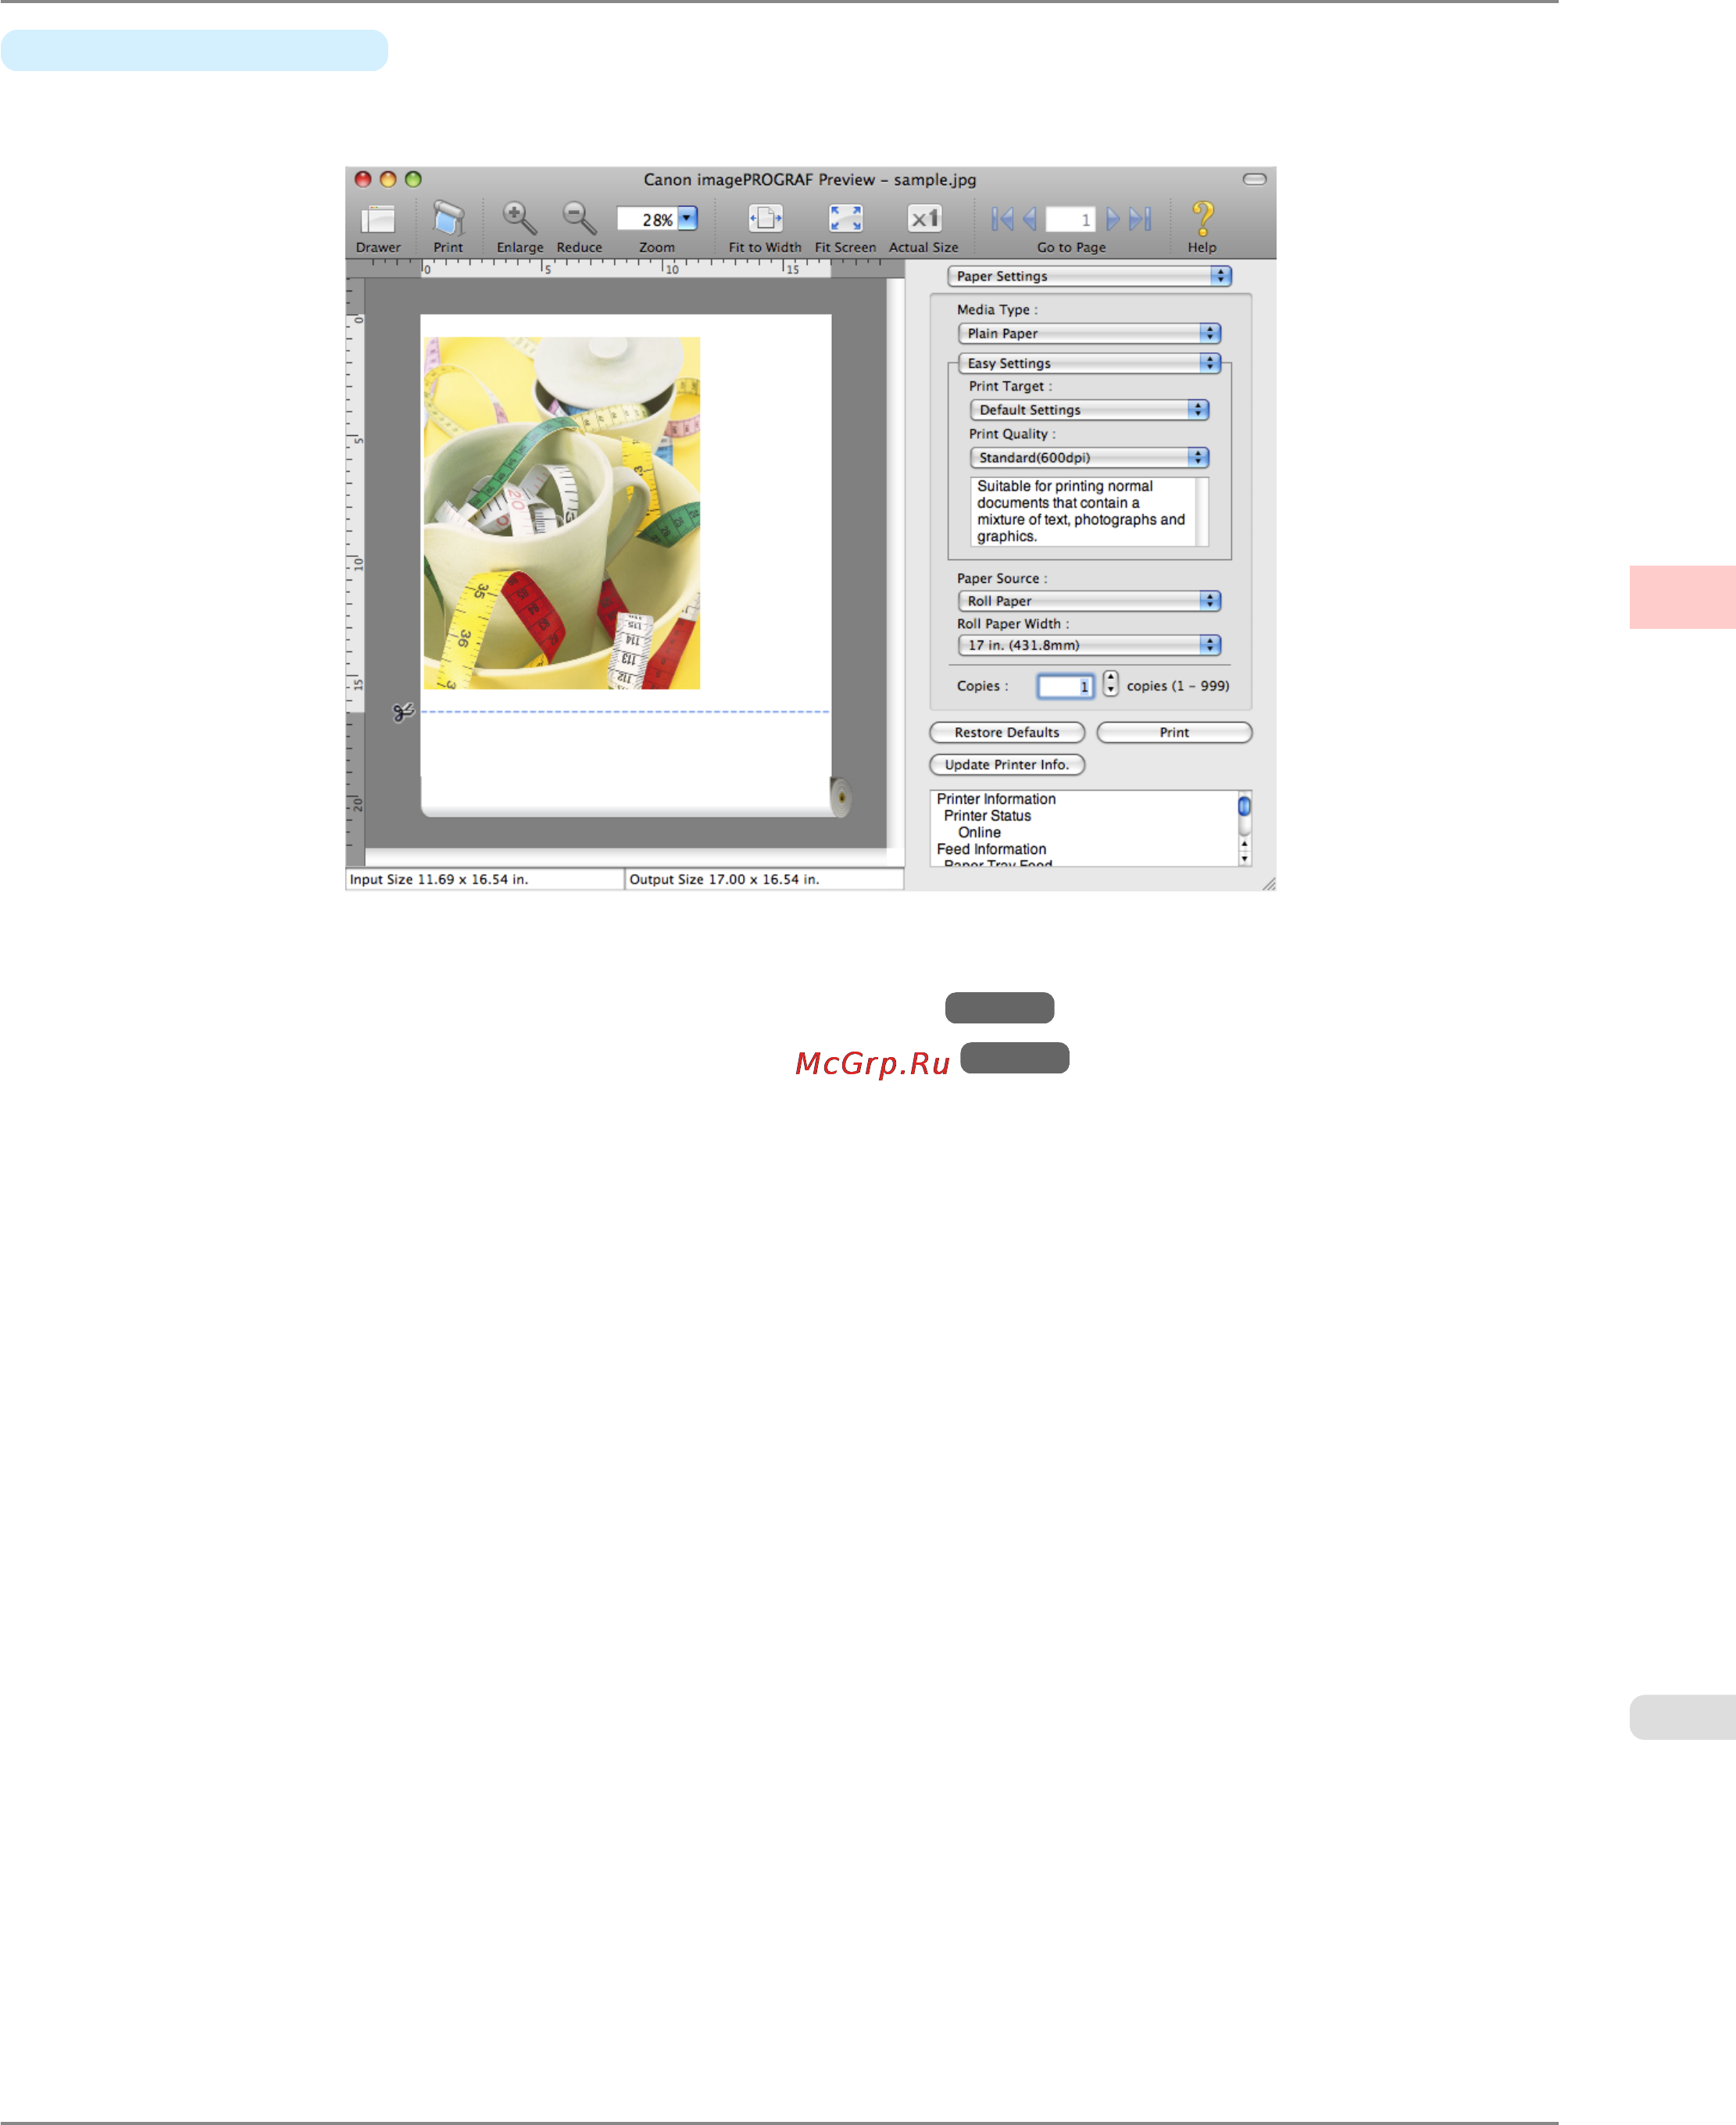
Task: Open Paper Source Roll Paper dropdown
Action: 1089,601
